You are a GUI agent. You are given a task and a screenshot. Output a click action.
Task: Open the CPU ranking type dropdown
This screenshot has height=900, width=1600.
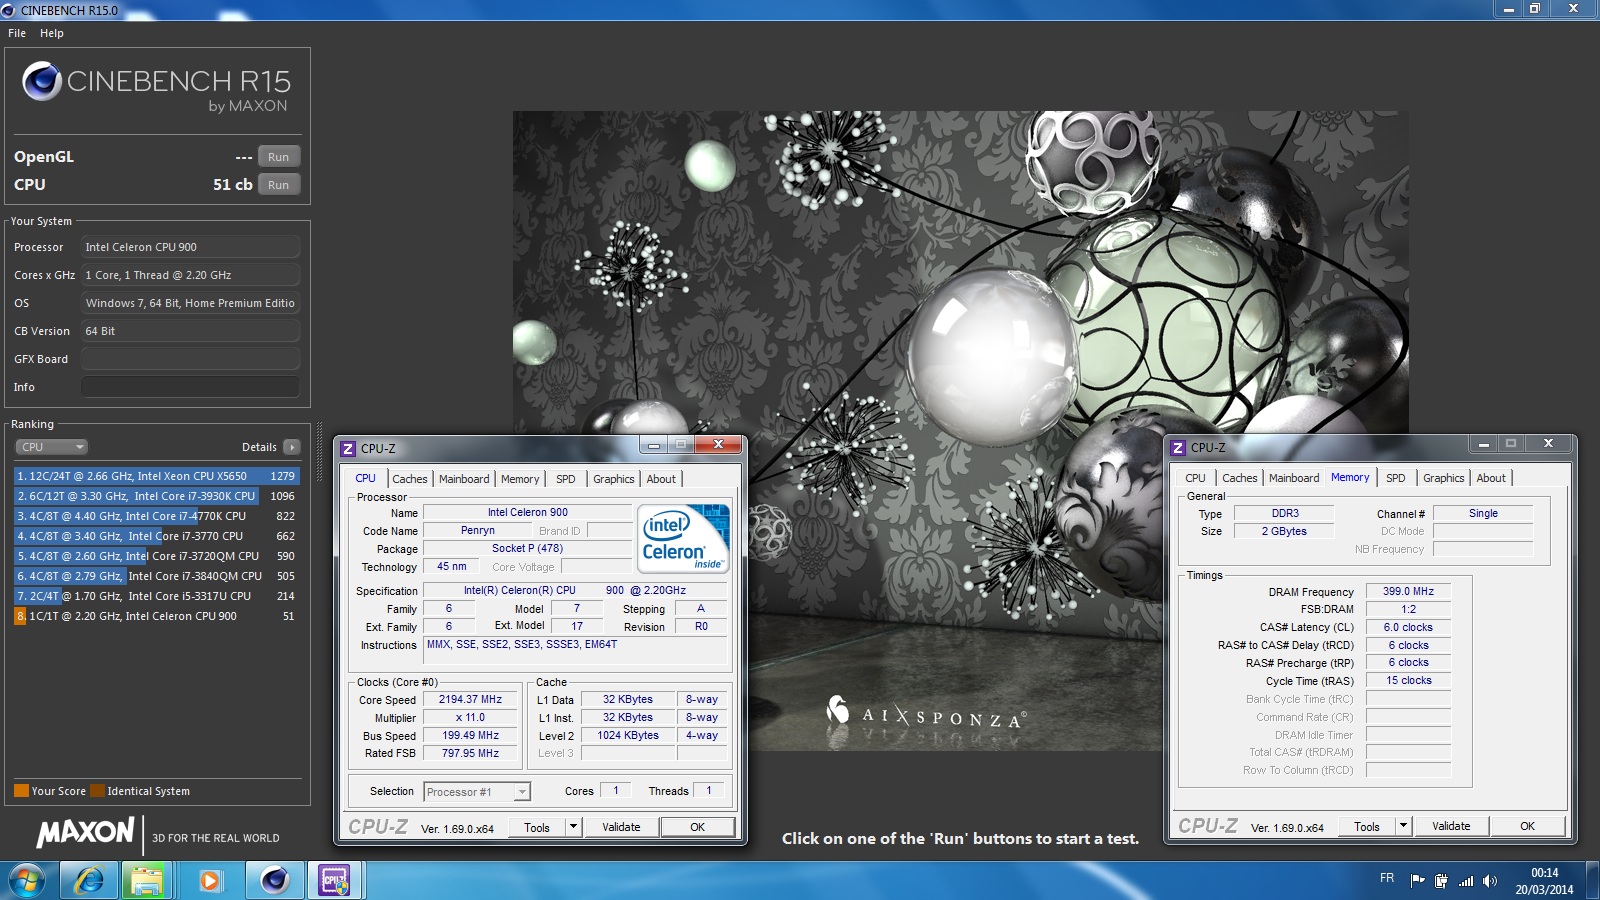pyautogui.click(x=51, y=447)
